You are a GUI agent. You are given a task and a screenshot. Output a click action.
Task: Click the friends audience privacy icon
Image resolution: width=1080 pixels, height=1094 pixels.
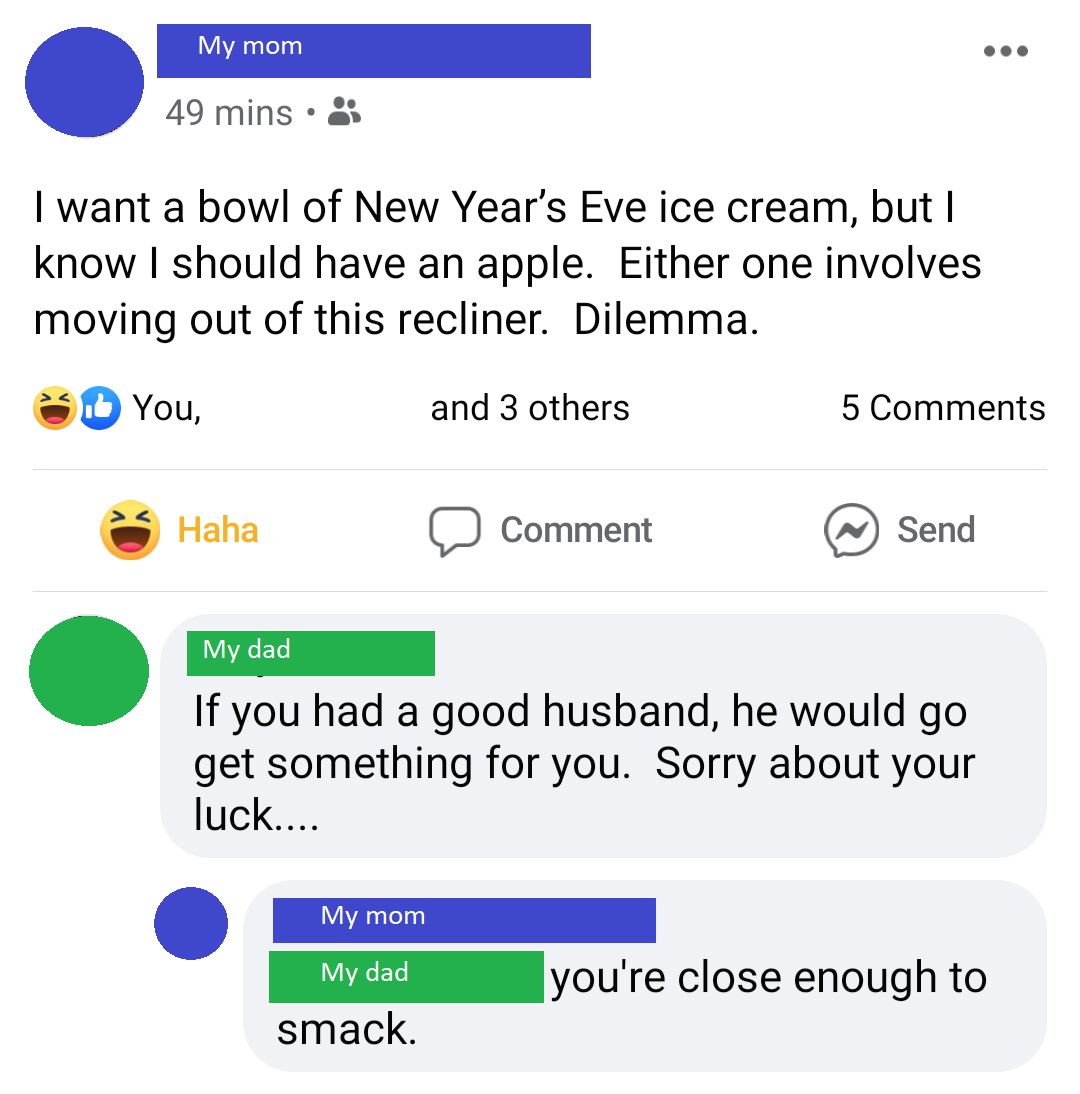pyautogui.click(x=344, y=111)
